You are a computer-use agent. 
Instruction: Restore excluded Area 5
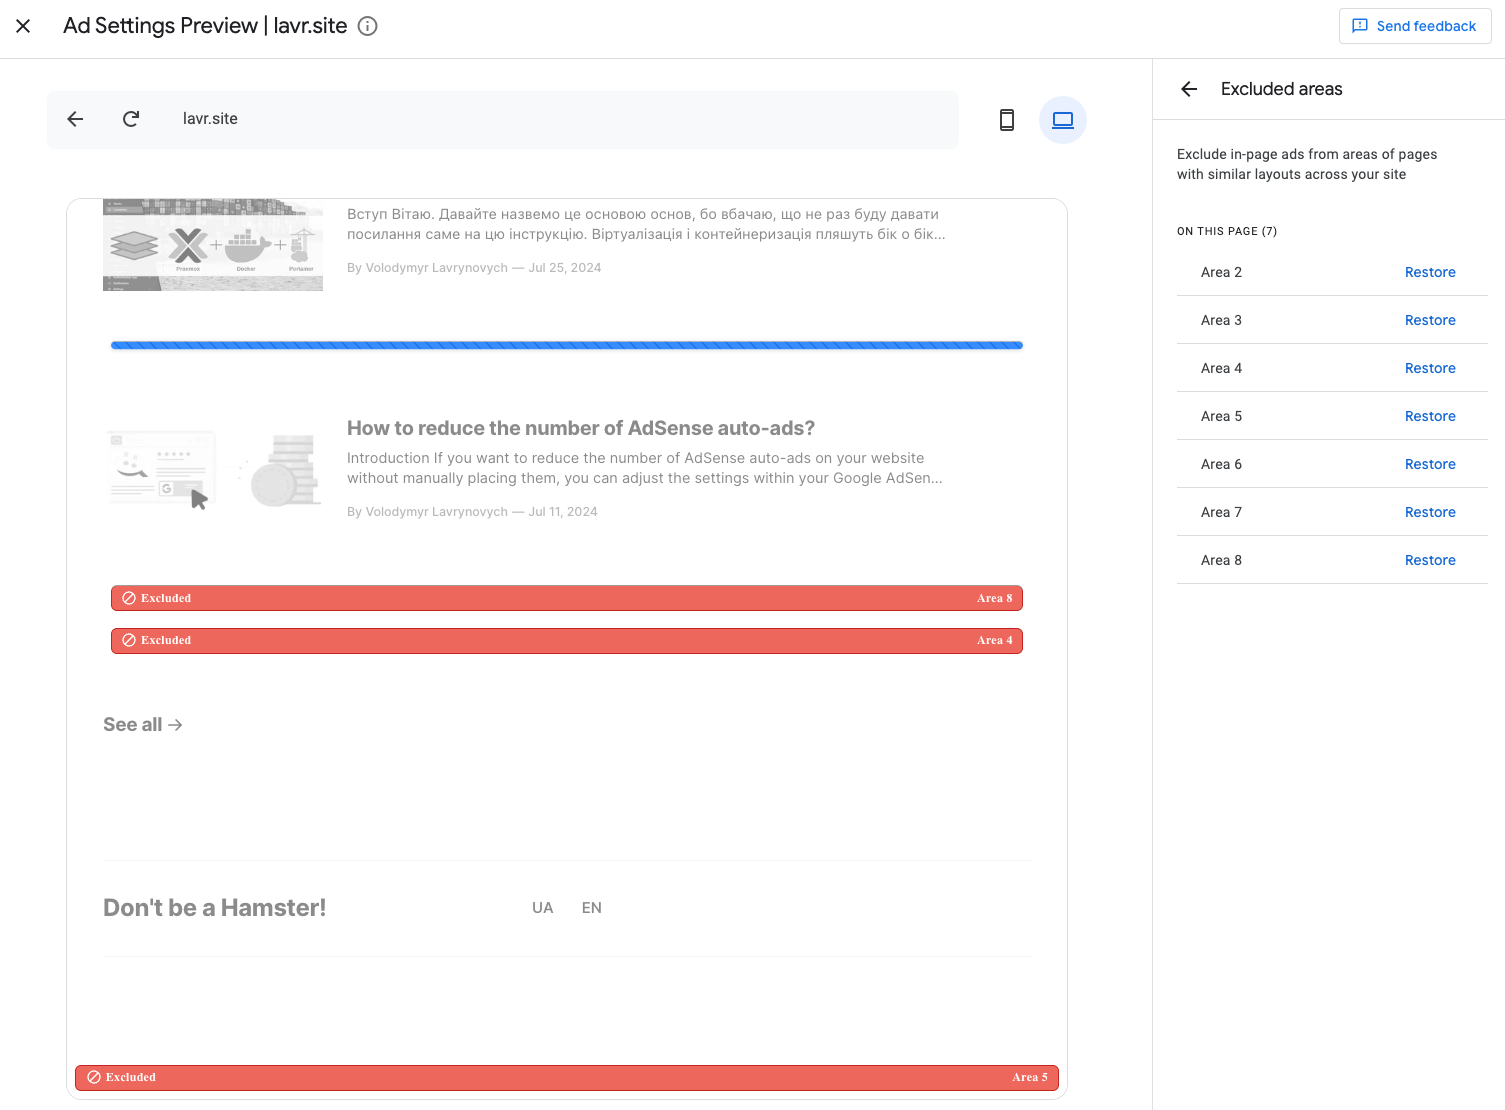(x=1429, y=416)
